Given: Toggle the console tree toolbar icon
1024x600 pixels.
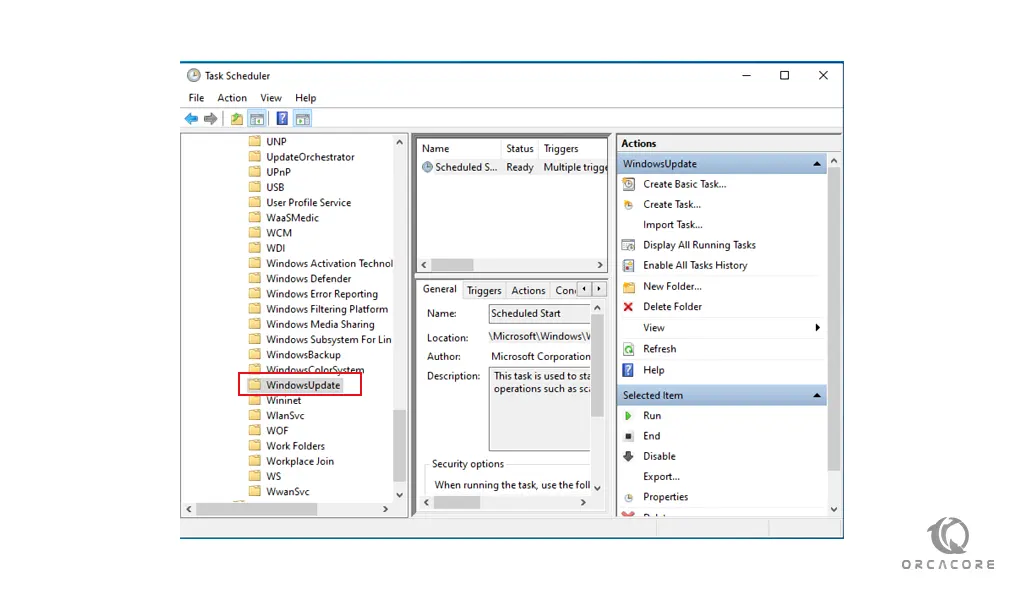Looking at the screenshot, I should pyautogui.click(x=257, y=119).
